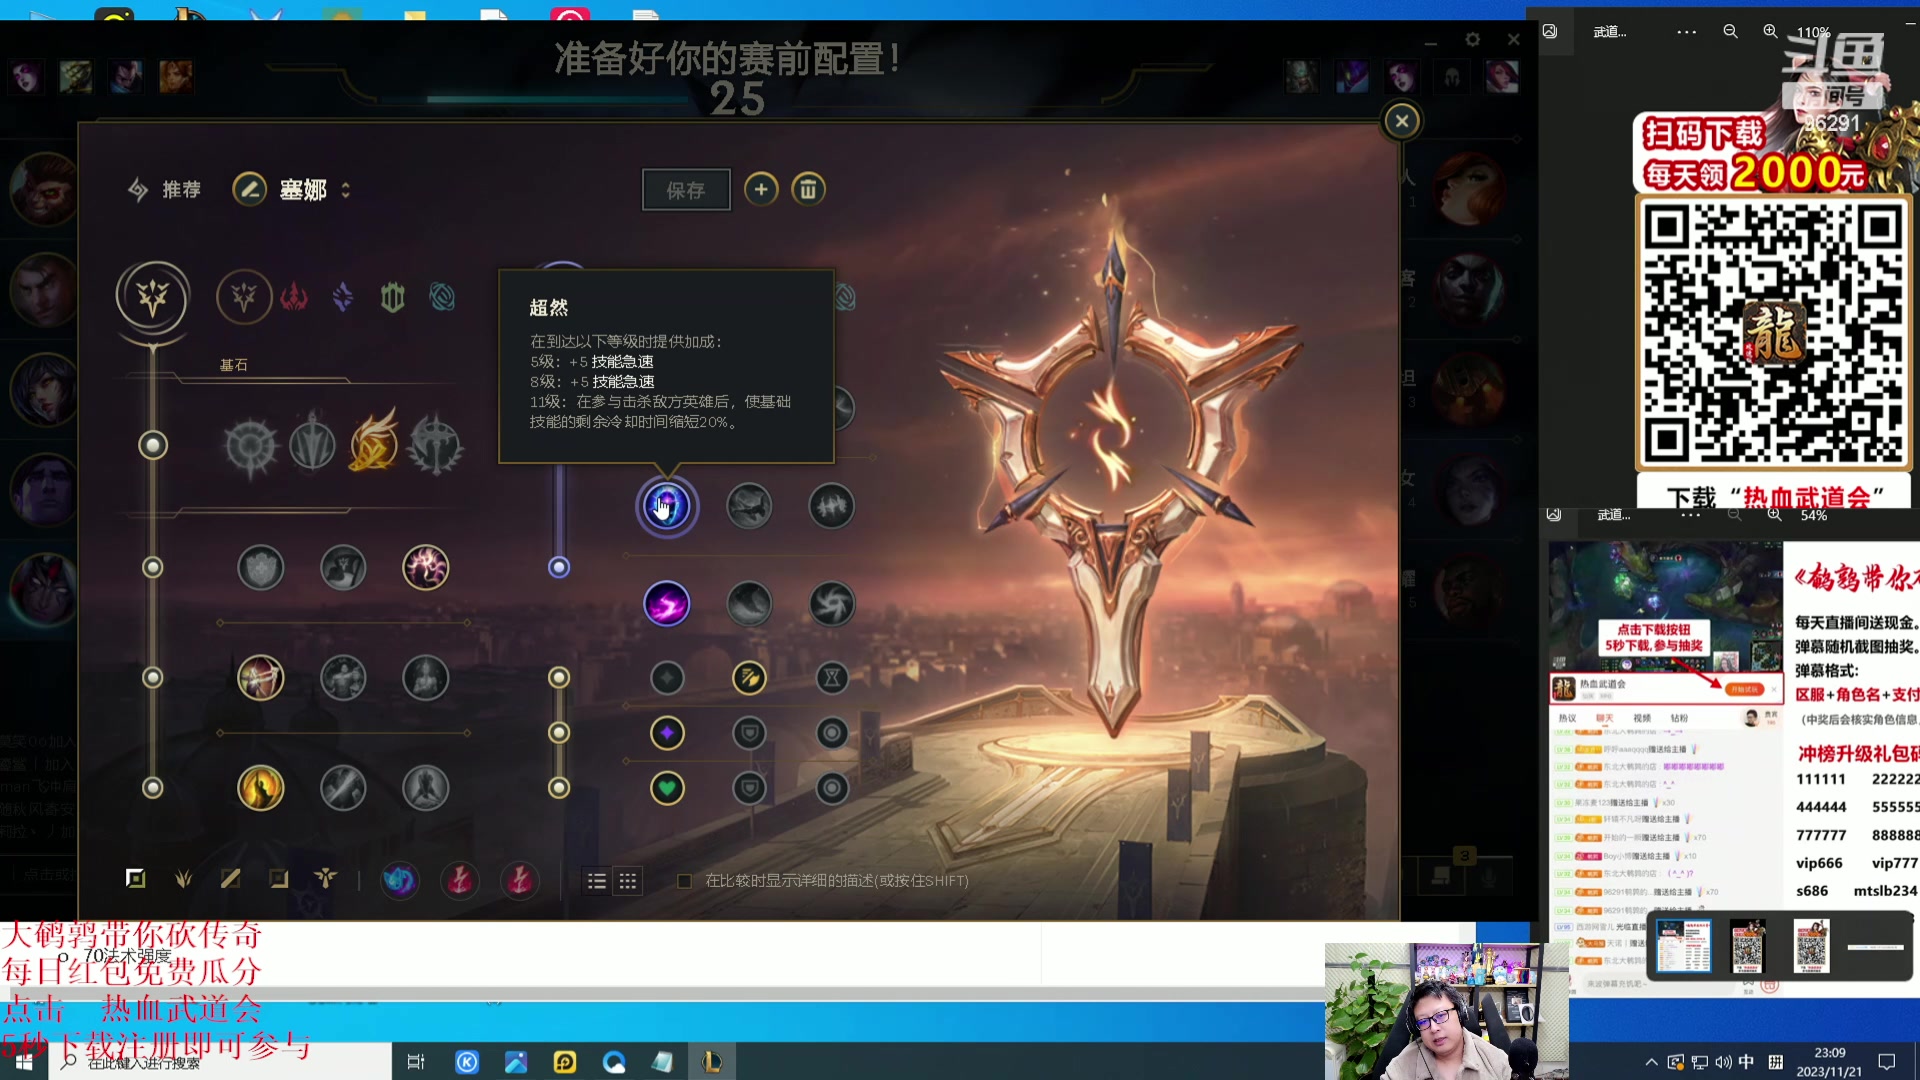Open the three-dot menu in lower viewer
This screenshot has height=1080, width=1920.
(x=1690, y=515)
